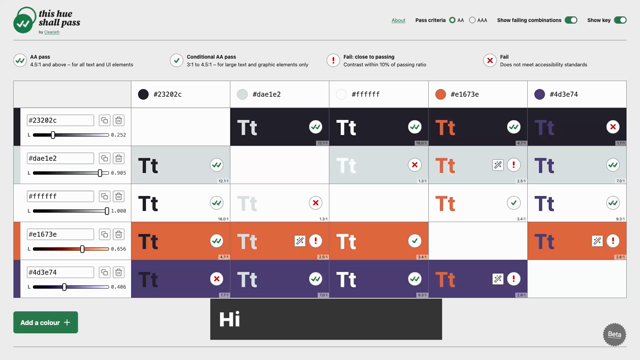Screen dimensions: 640x360
Task: Click 'Fail: close to passing' key label
Action: pyautogui.click(x=369, y=57)
